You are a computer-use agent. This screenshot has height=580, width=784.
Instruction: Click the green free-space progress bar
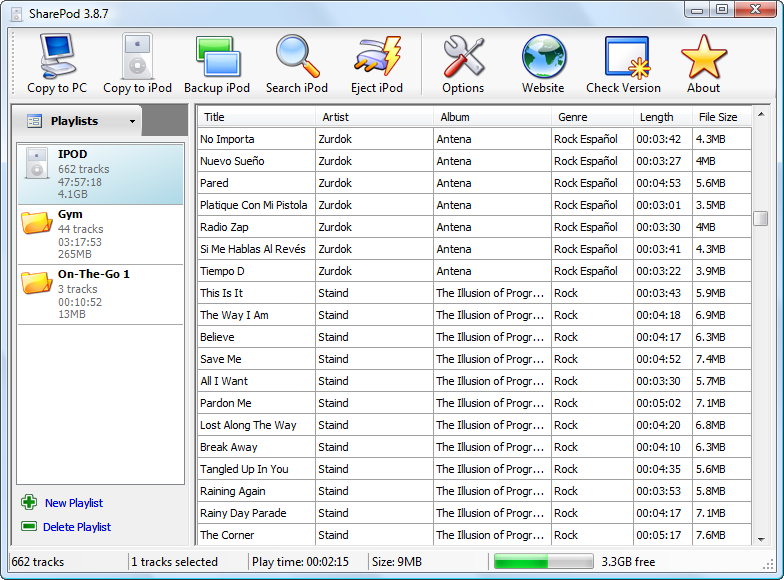[544, 562]
